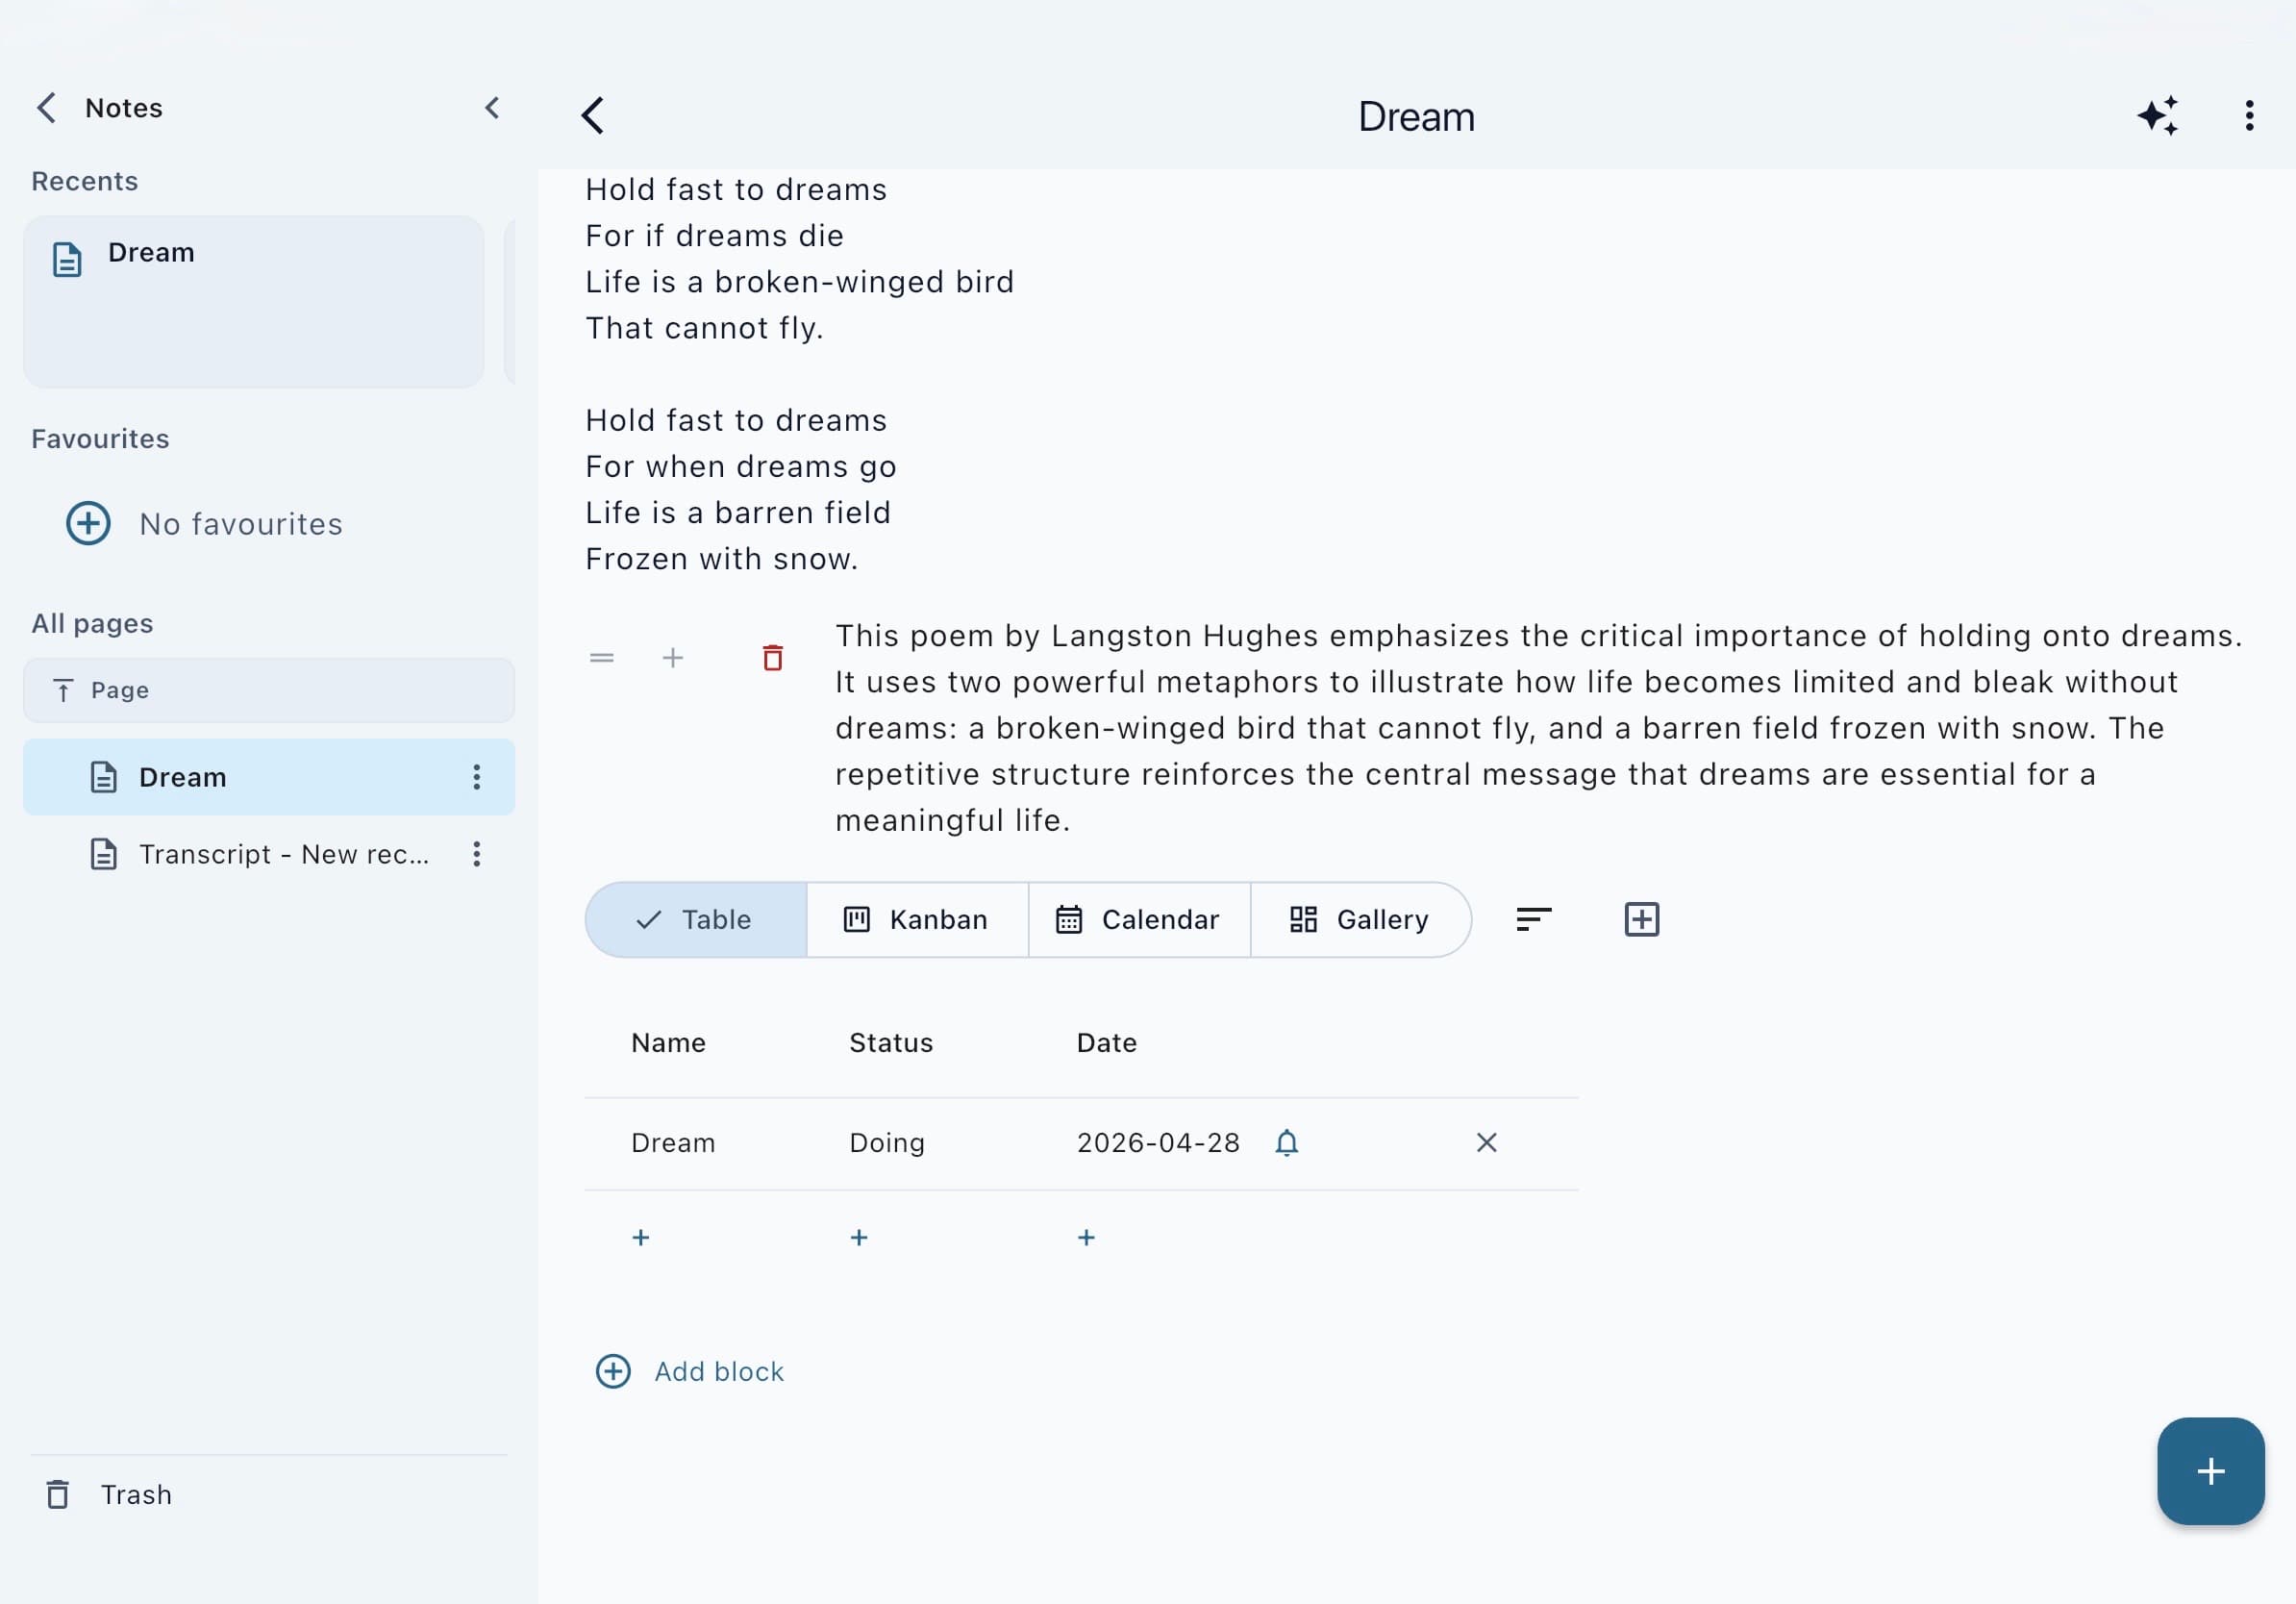
Task: Click the Date column header
Action: pos(1107,1043)
